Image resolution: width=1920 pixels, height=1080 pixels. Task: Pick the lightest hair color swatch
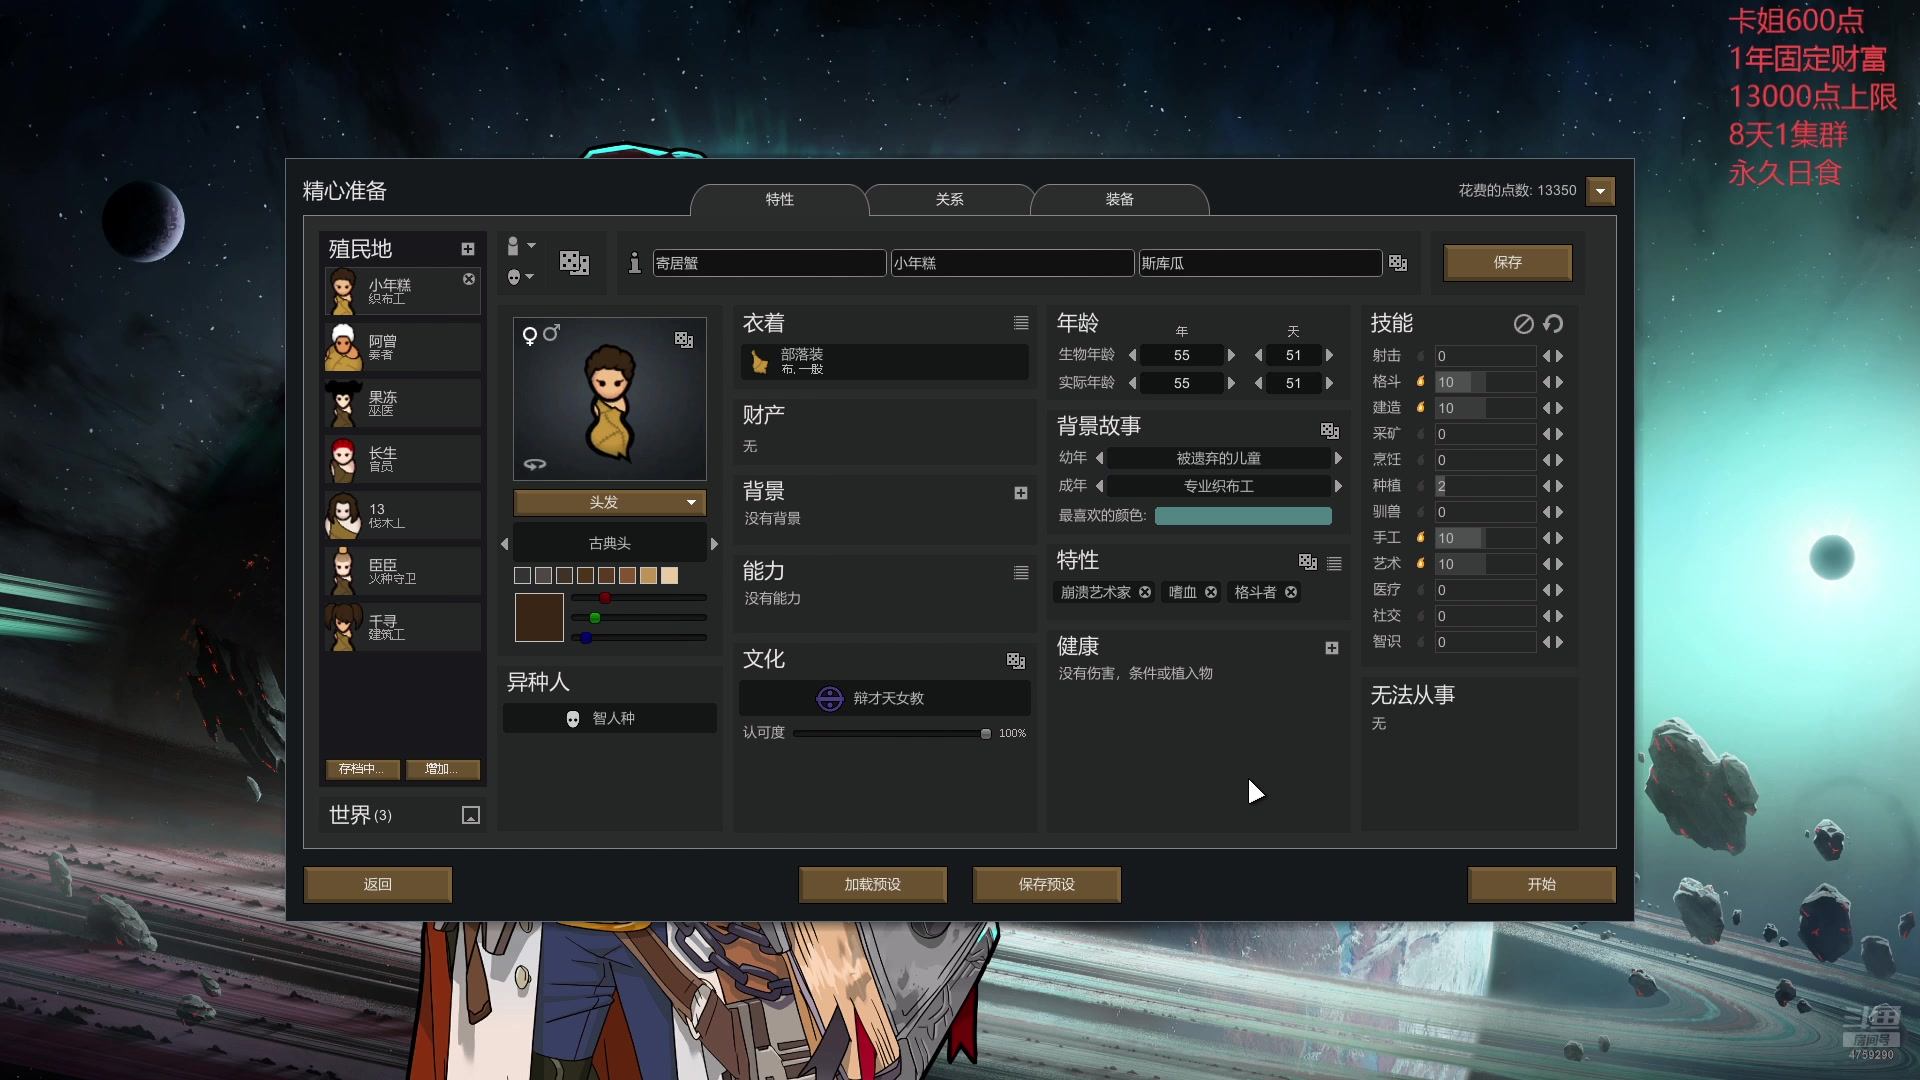click(x=669, y=575)
